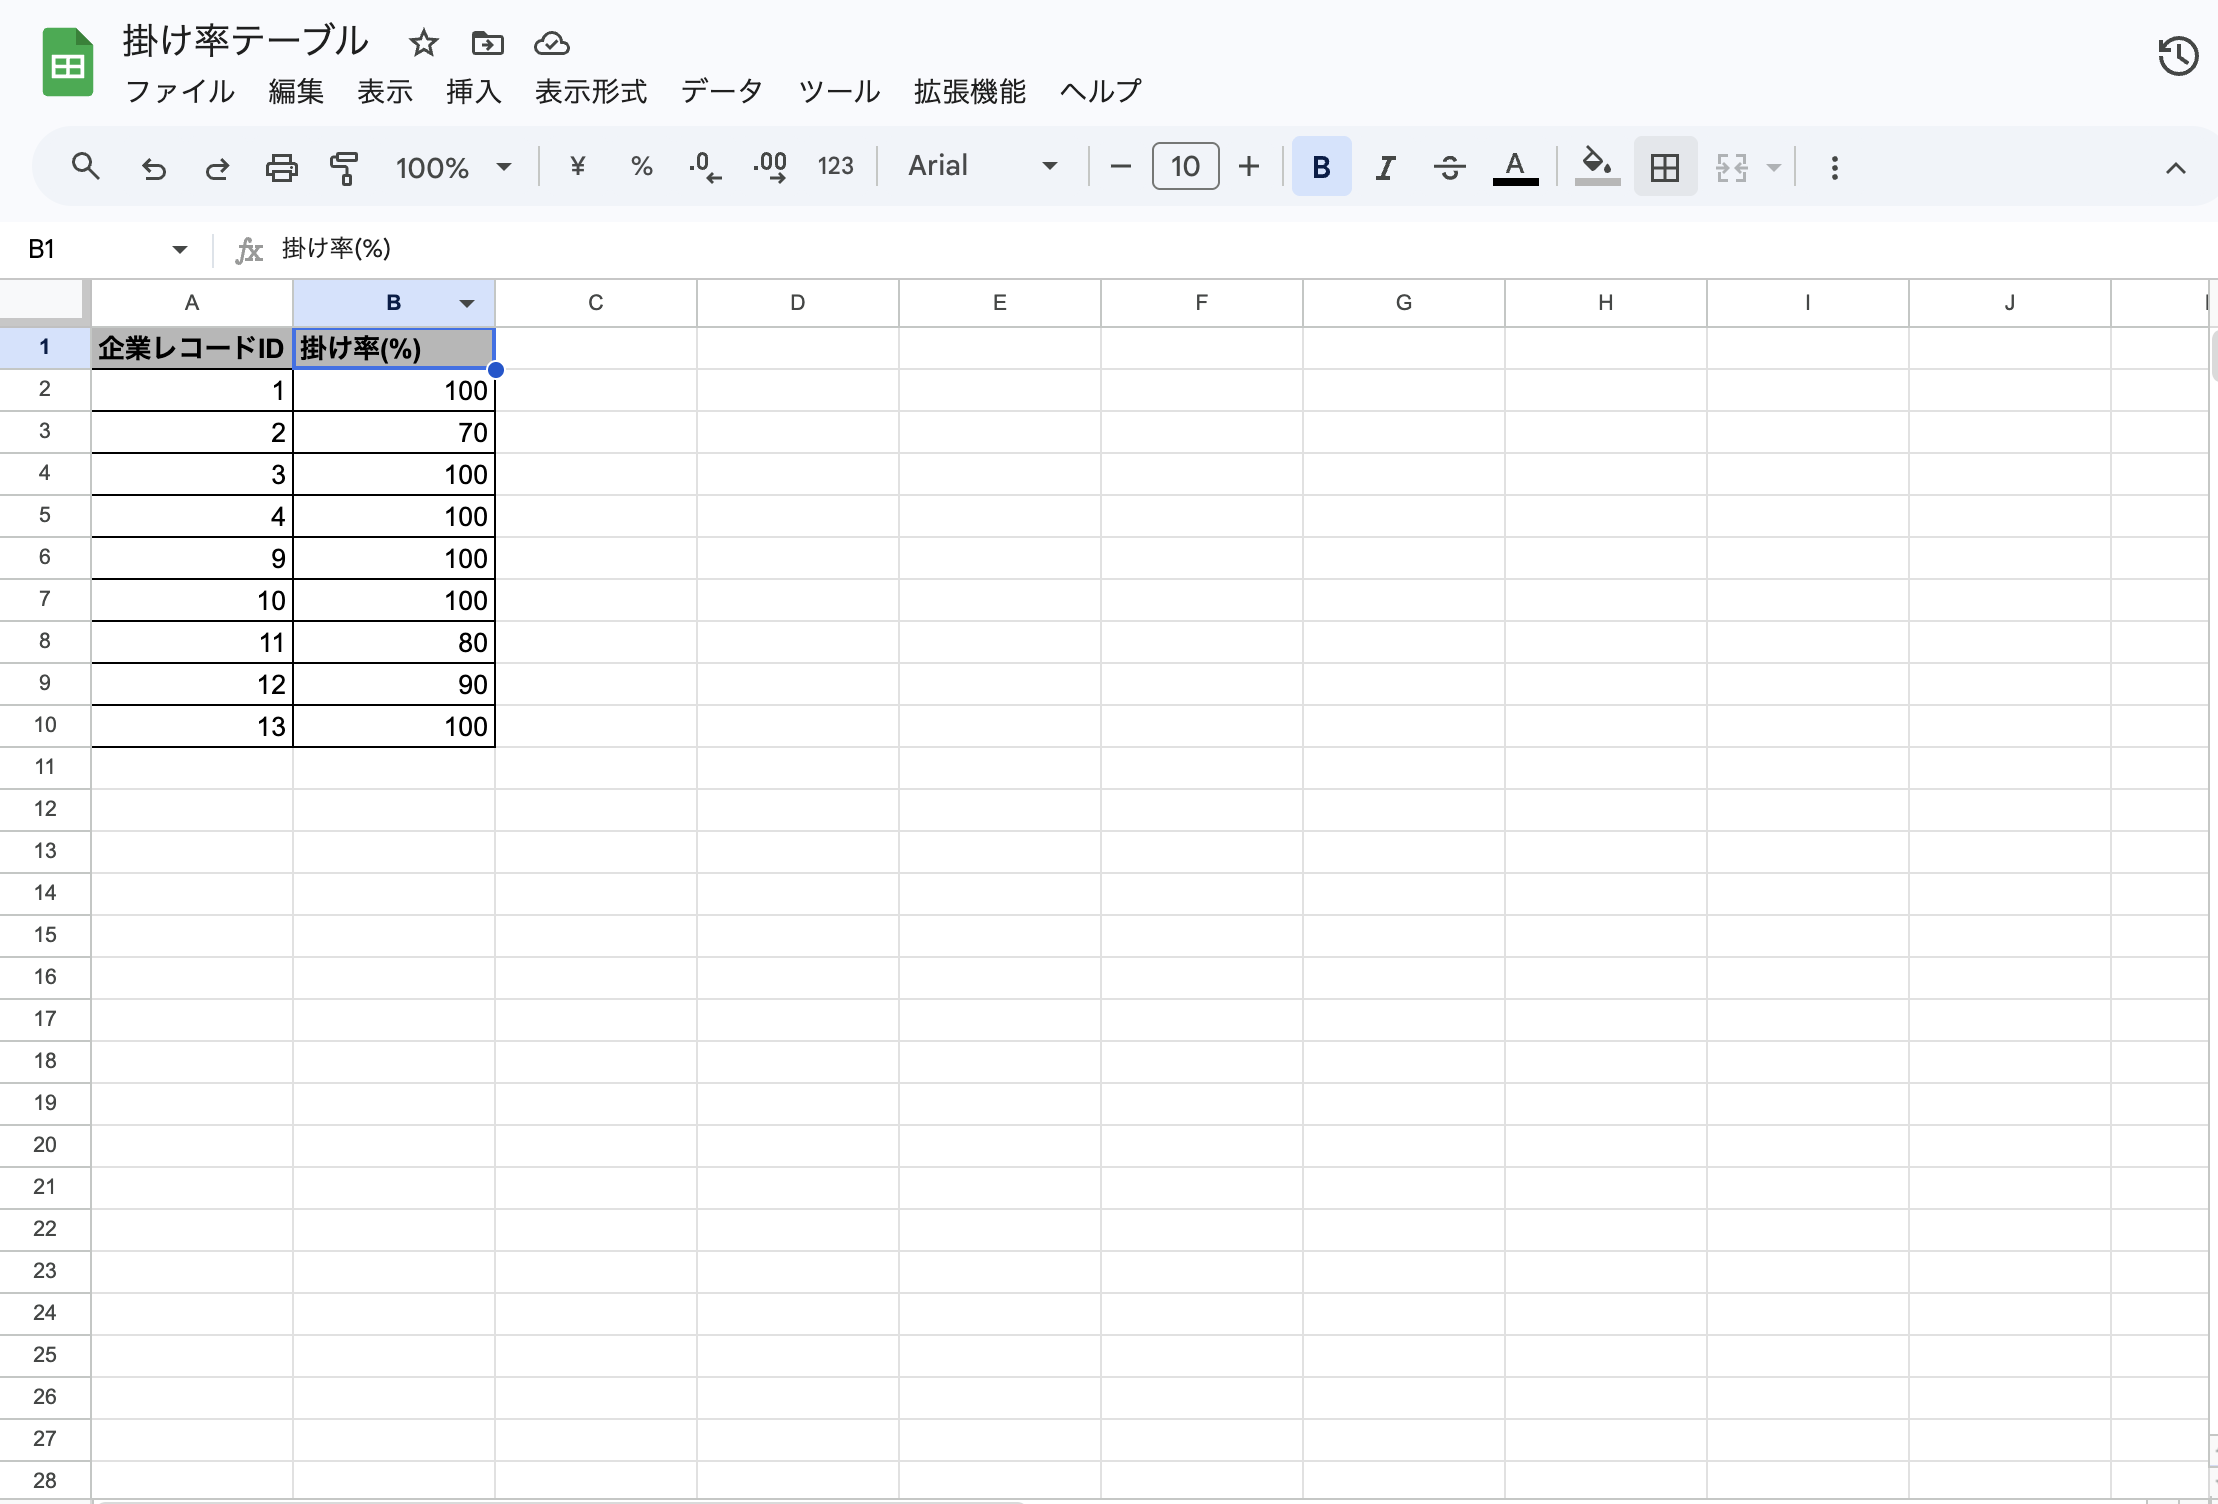Open version history clock icon
This screenshot has height=1504, width=2218.
point(2177,56)
